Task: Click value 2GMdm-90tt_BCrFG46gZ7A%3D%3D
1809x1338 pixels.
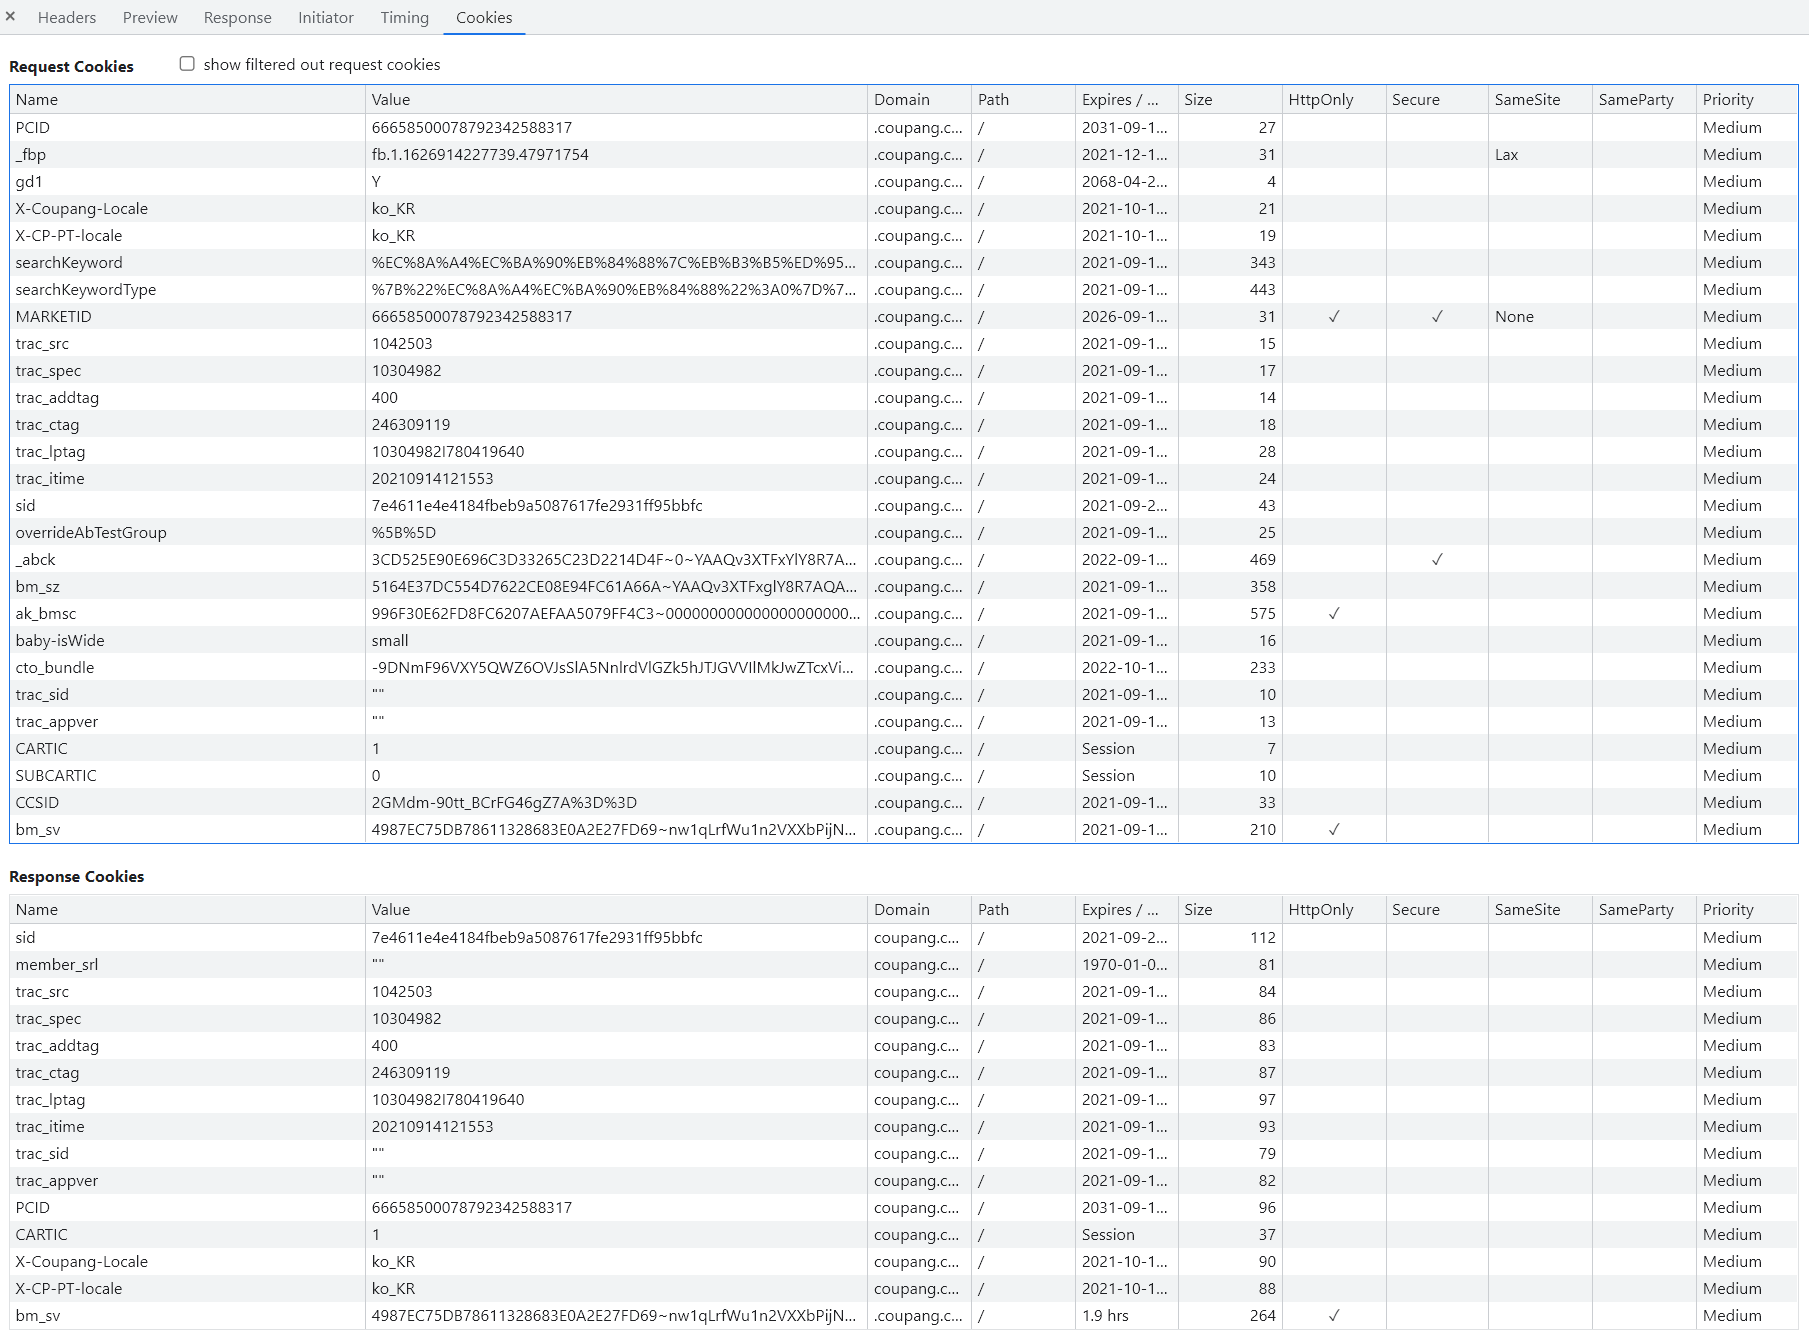Action: click(504, 803)
